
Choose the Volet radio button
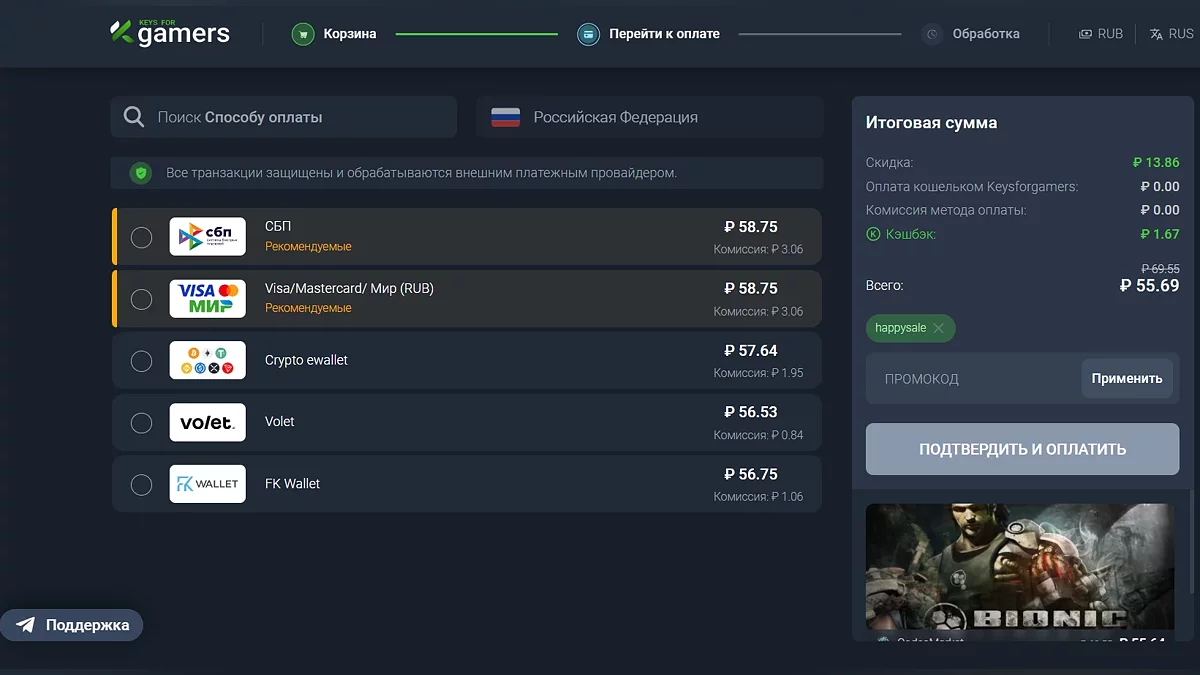coord(142,422)
